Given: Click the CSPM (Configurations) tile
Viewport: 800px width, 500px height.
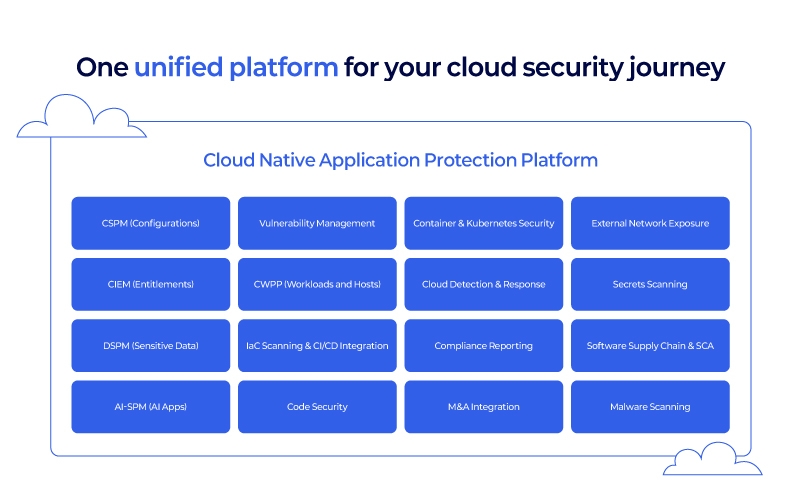Looking at the screenshot, I should [x=151, y=223].
